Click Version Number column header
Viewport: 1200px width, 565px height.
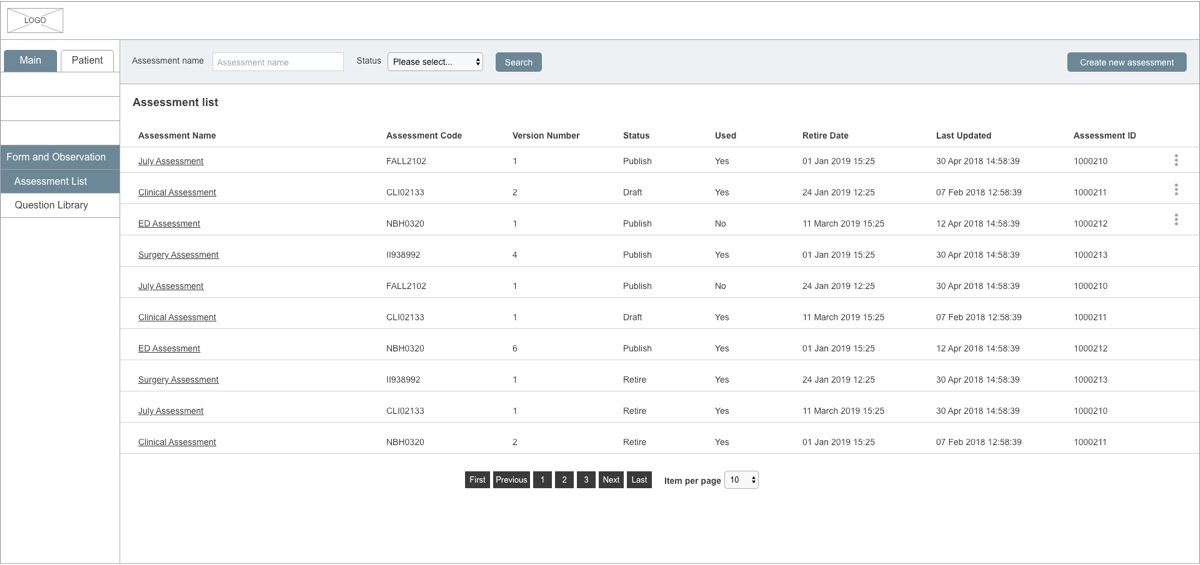[546, 136]
